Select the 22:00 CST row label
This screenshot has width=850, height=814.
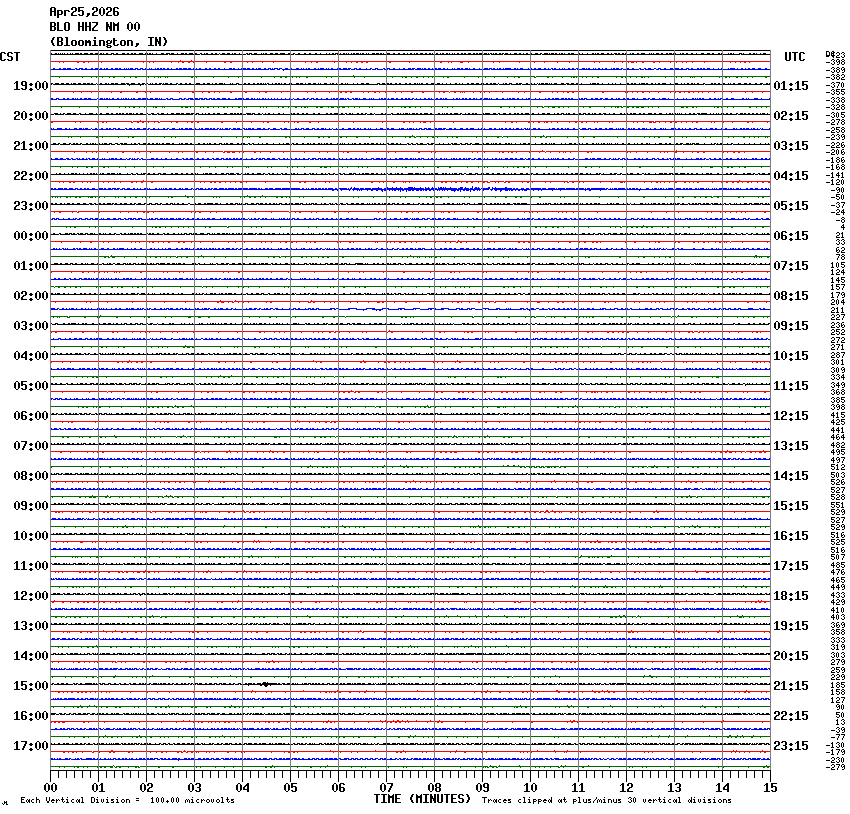click(30, 176)
